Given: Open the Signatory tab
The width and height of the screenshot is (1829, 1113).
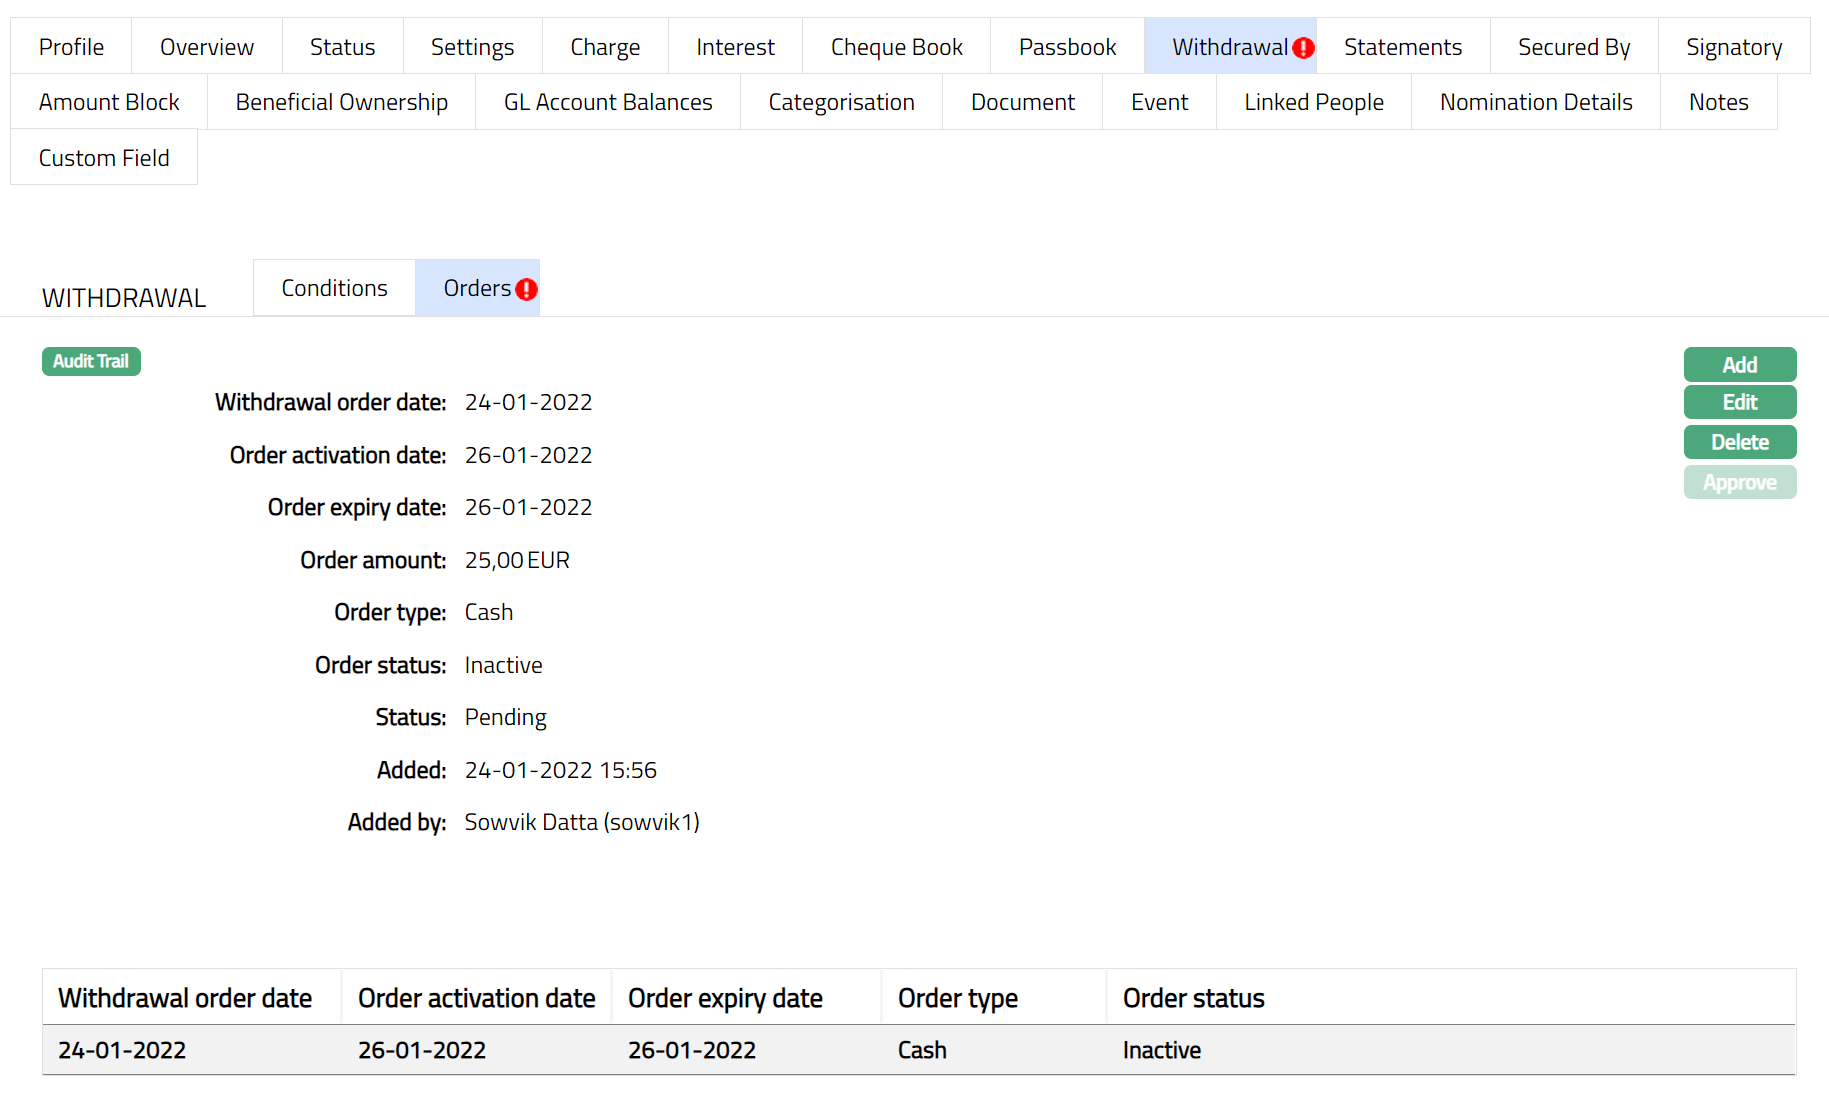Looking at the screenshot, I should pyautogui.click(x=1733, y=47).
